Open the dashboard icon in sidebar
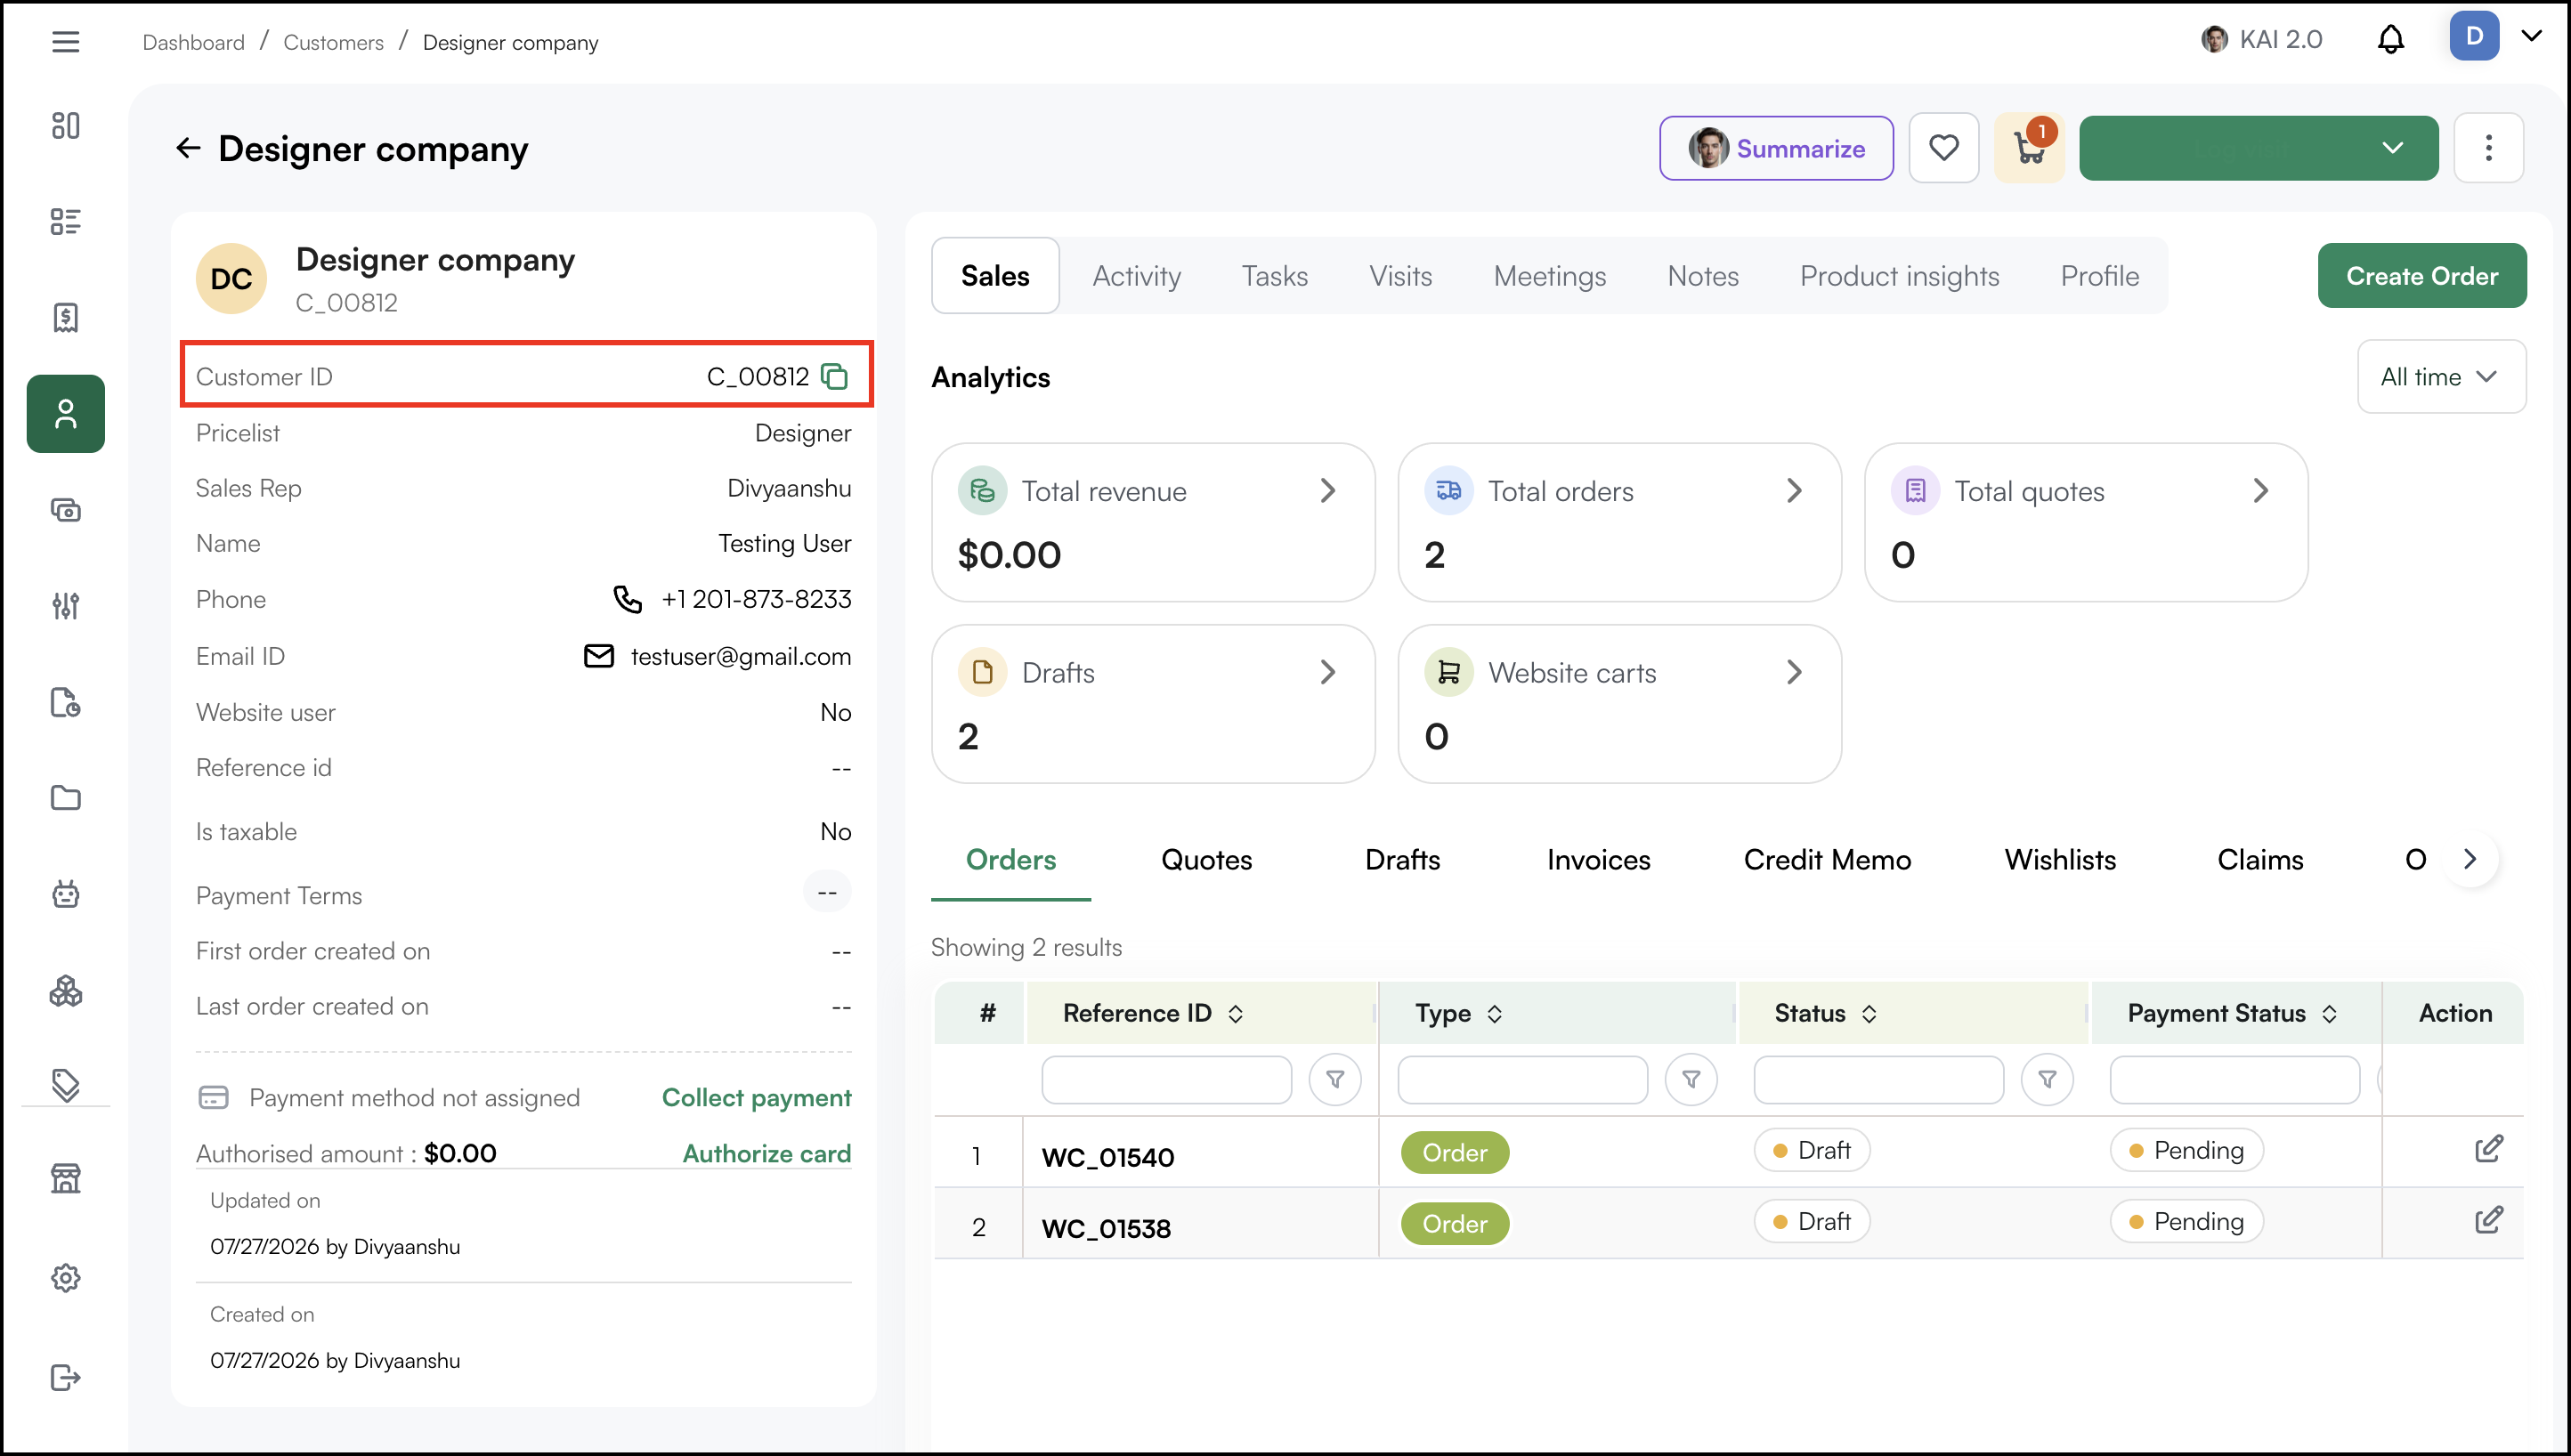Viewport: 2571px width, 1456px height. (65, 125)
